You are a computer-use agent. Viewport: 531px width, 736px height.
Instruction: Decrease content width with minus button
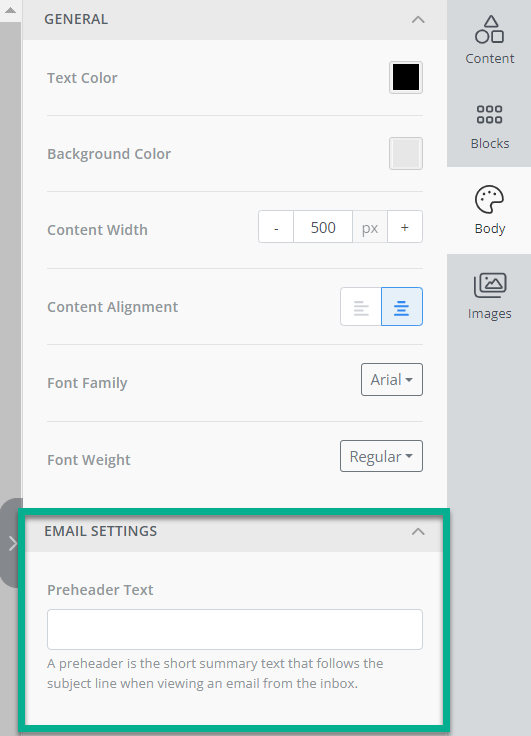coord(276,227)
